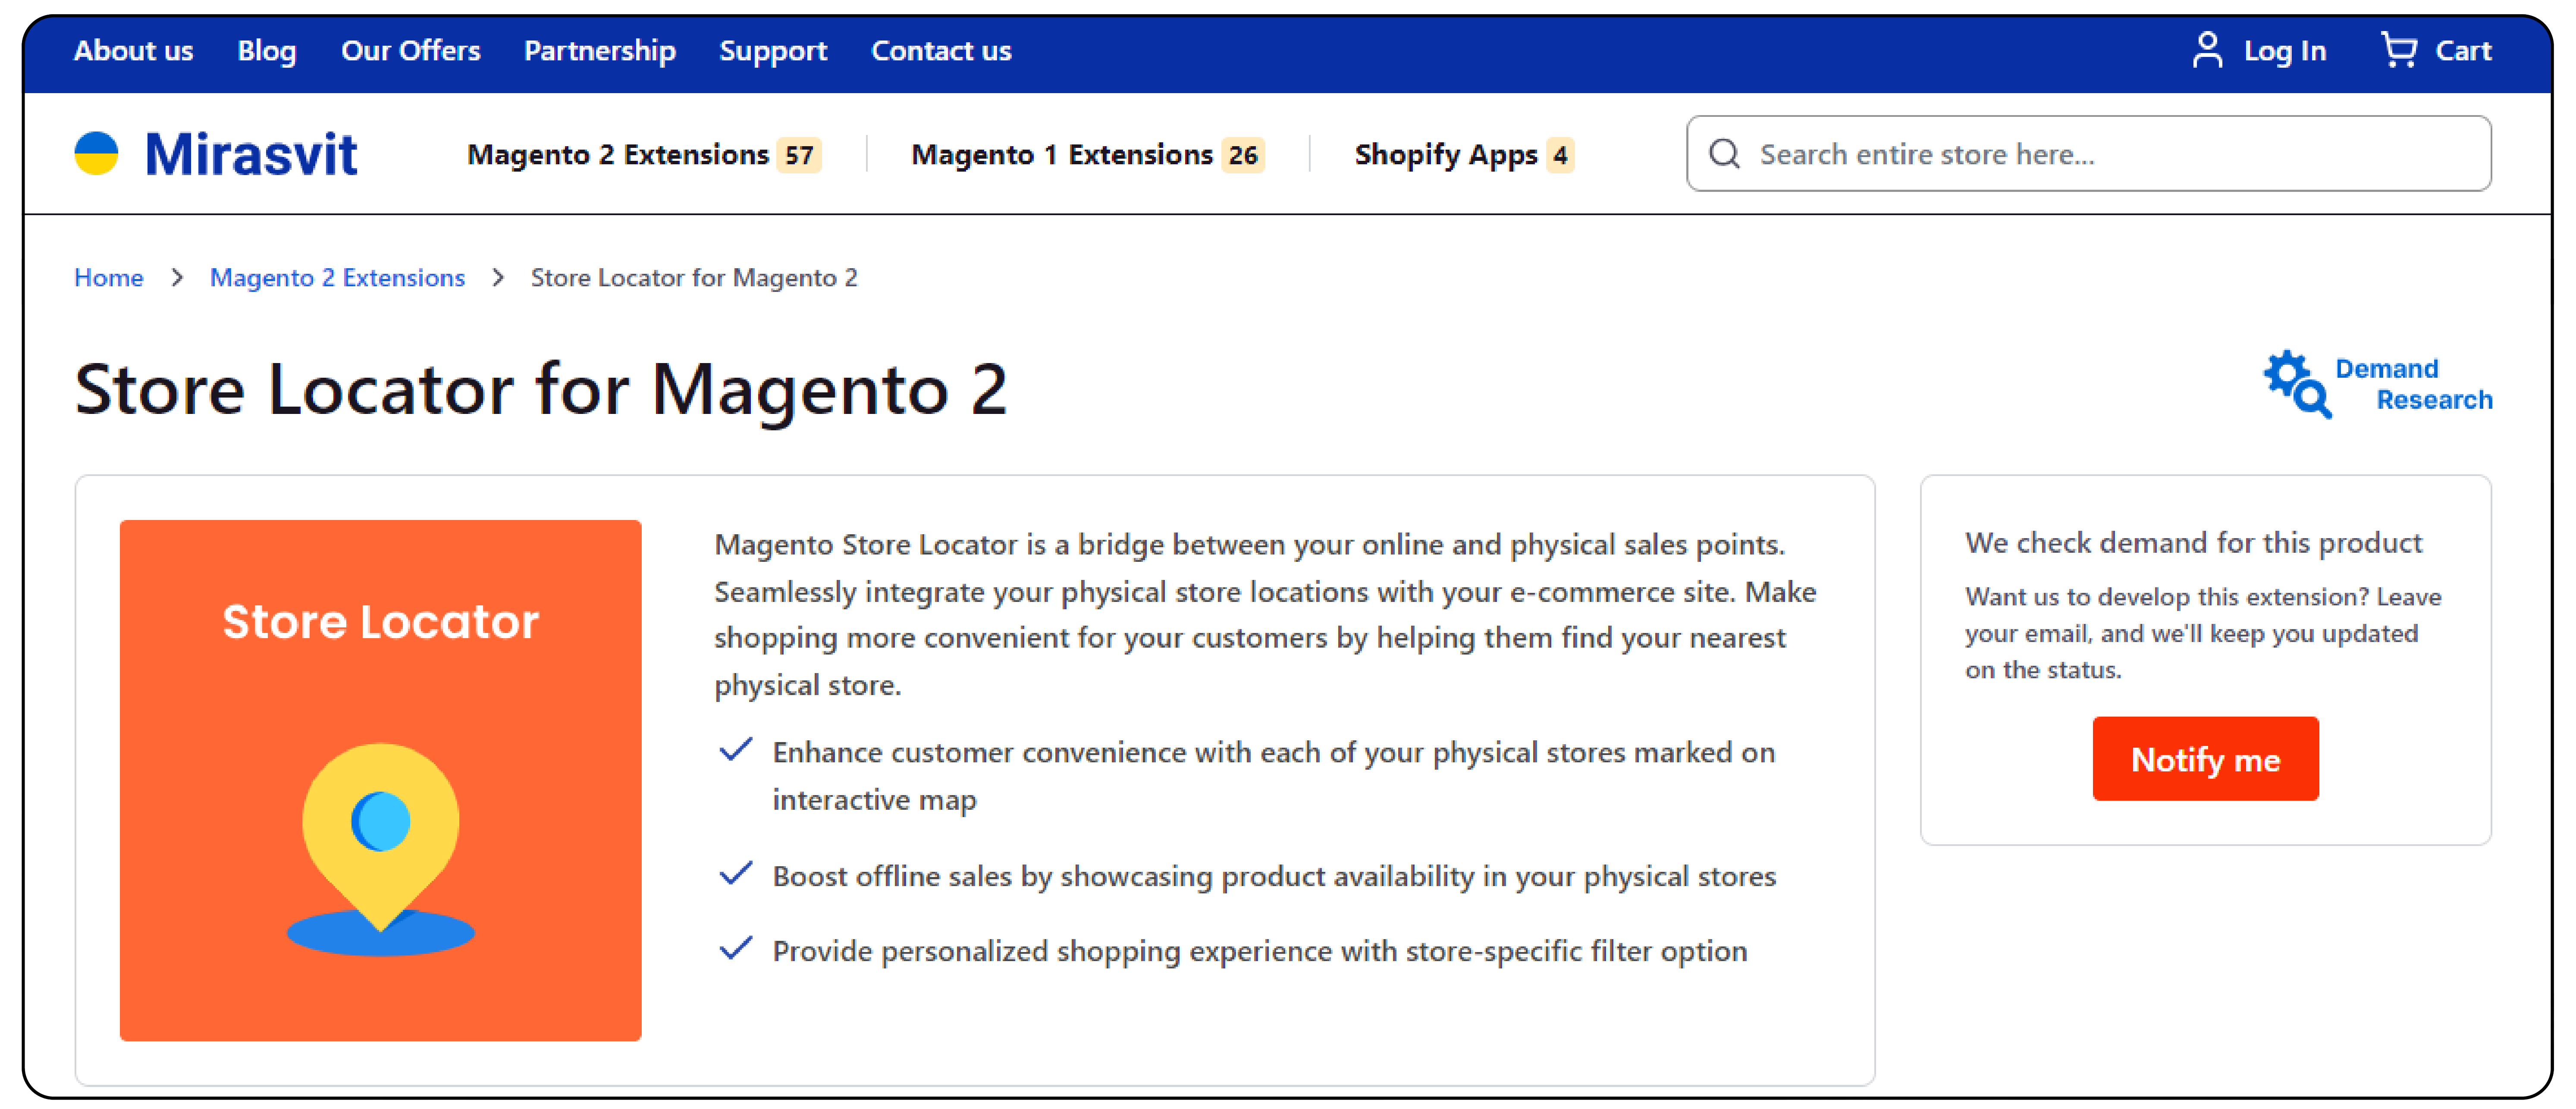Click the yellow map pin graphic
2576x1109 pixels.
click(x=380, y=838)
